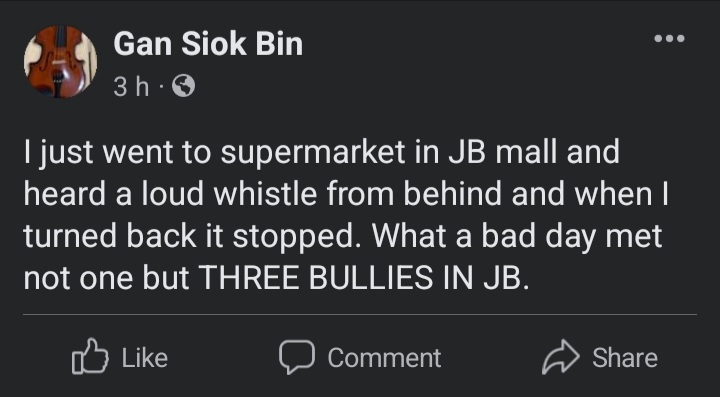This screenshot has width=720, height=397.
Task: Click the curved arrow share icon
Action: point(560,357)
